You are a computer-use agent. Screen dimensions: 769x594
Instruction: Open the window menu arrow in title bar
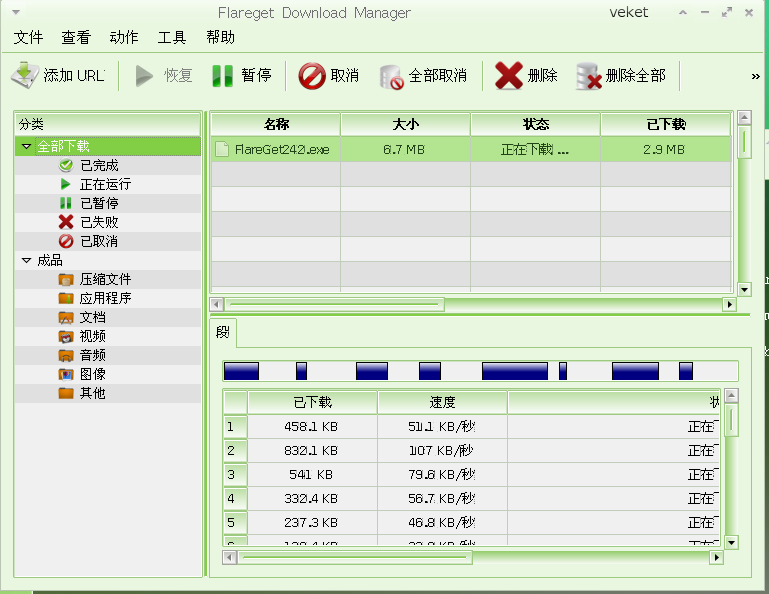click(x=16, y=12)
